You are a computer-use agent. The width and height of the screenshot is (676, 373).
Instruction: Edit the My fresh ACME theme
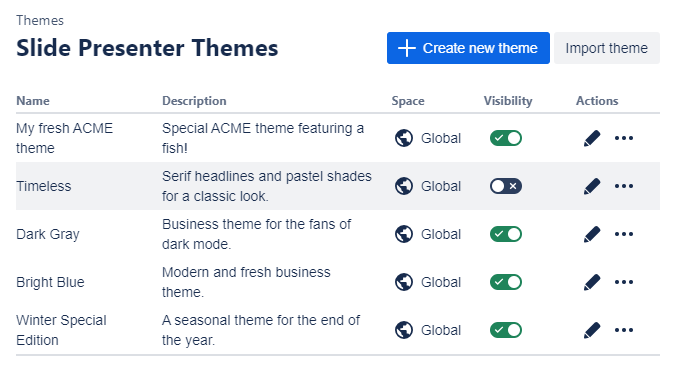coord(592,138)
